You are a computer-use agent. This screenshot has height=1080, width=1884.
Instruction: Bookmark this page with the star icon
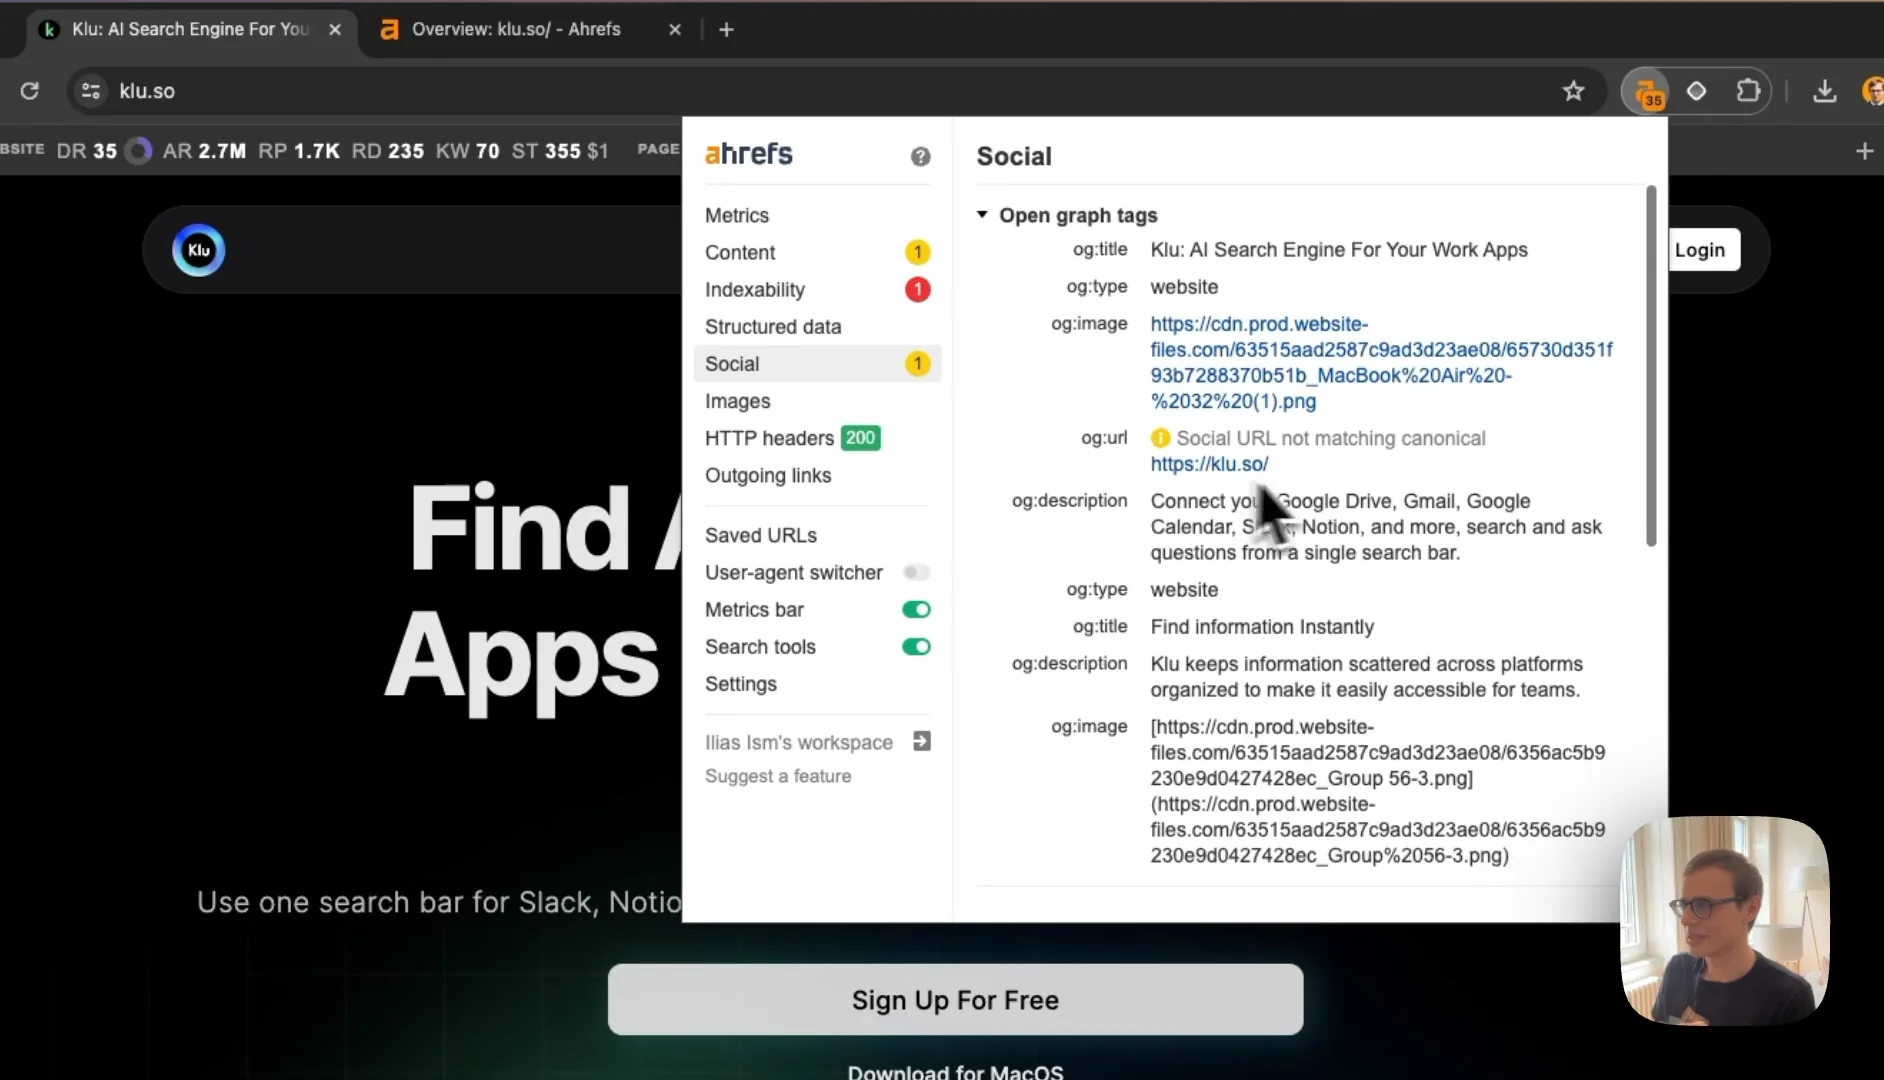[1573, 91]
